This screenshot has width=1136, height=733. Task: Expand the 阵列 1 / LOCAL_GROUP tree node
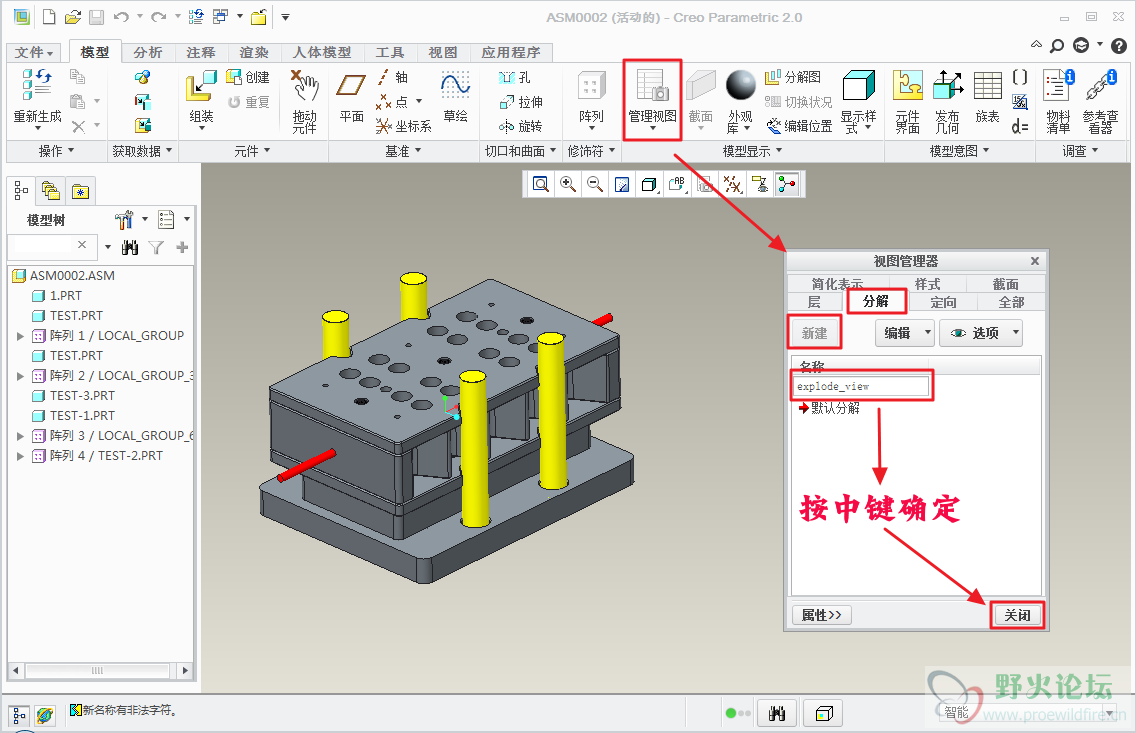pyautogui.click(x=20, y=336)
